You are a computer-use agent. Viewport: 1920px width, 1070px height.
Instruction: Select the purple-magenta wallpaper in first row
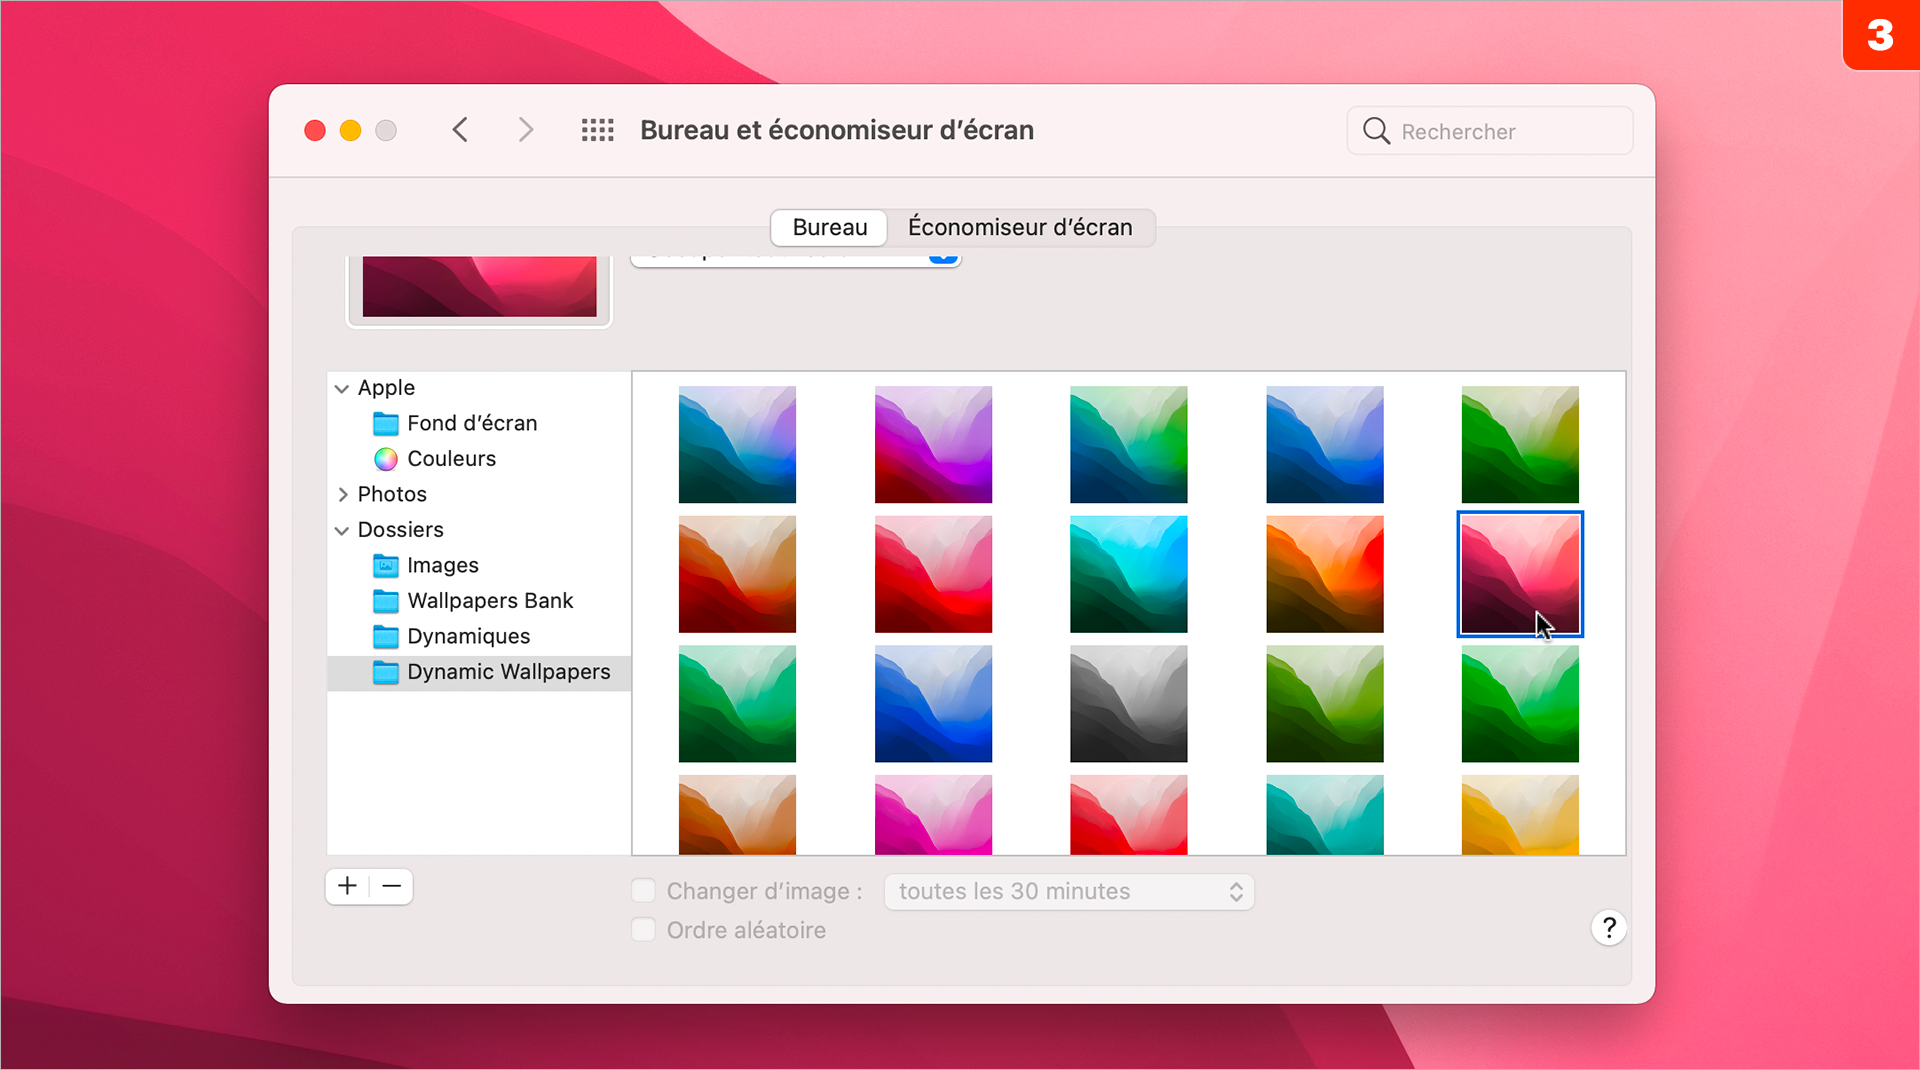click(x=933, y=445)
